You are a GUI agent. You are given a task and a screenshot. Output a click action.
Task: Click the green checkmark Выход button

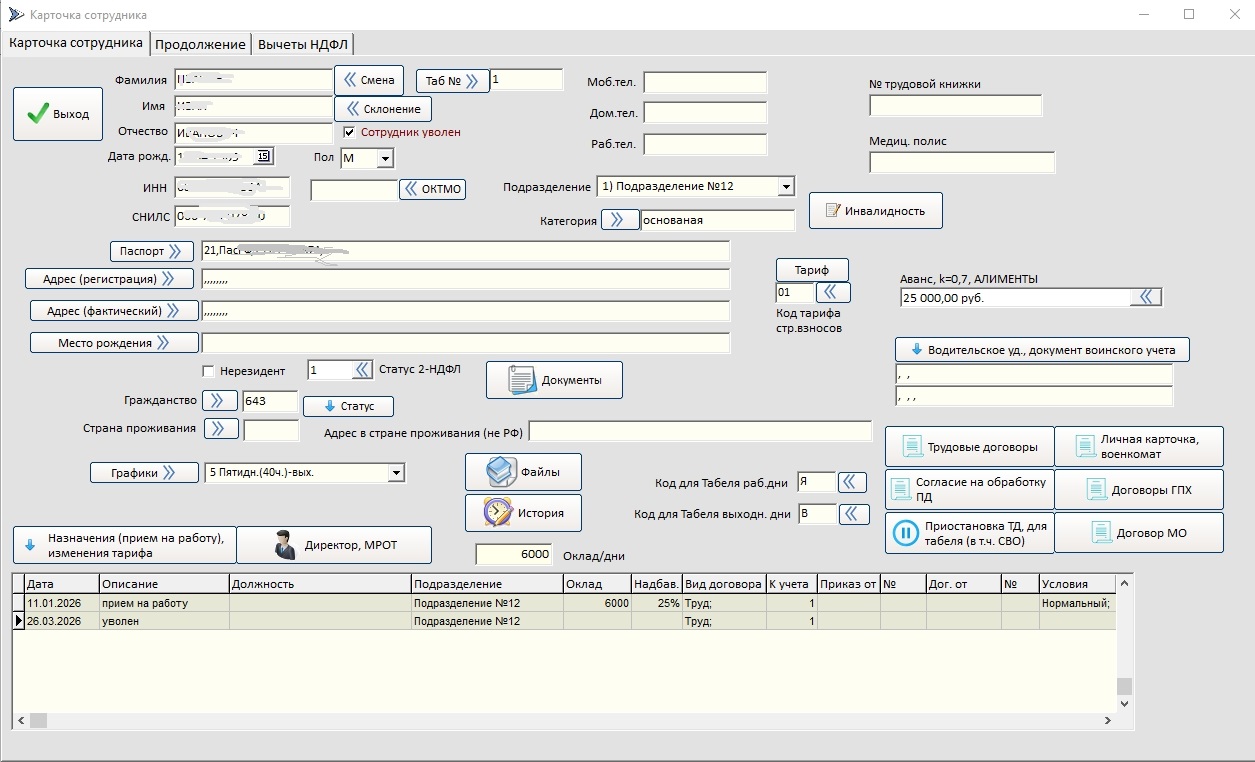[58, 115]
